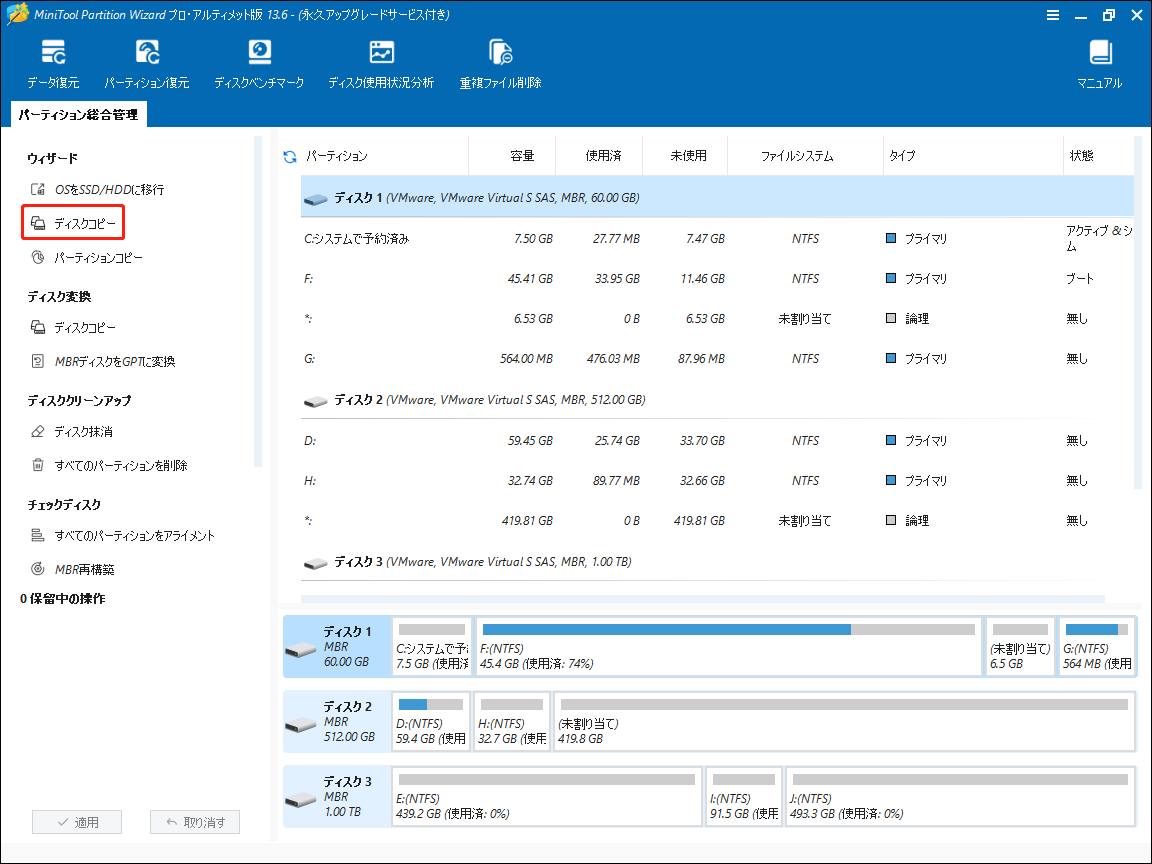Open 重複ファイル削除 duplicate file remover
The width and height of the screenshot is (1152, 864).
click(x=500, y=64)
